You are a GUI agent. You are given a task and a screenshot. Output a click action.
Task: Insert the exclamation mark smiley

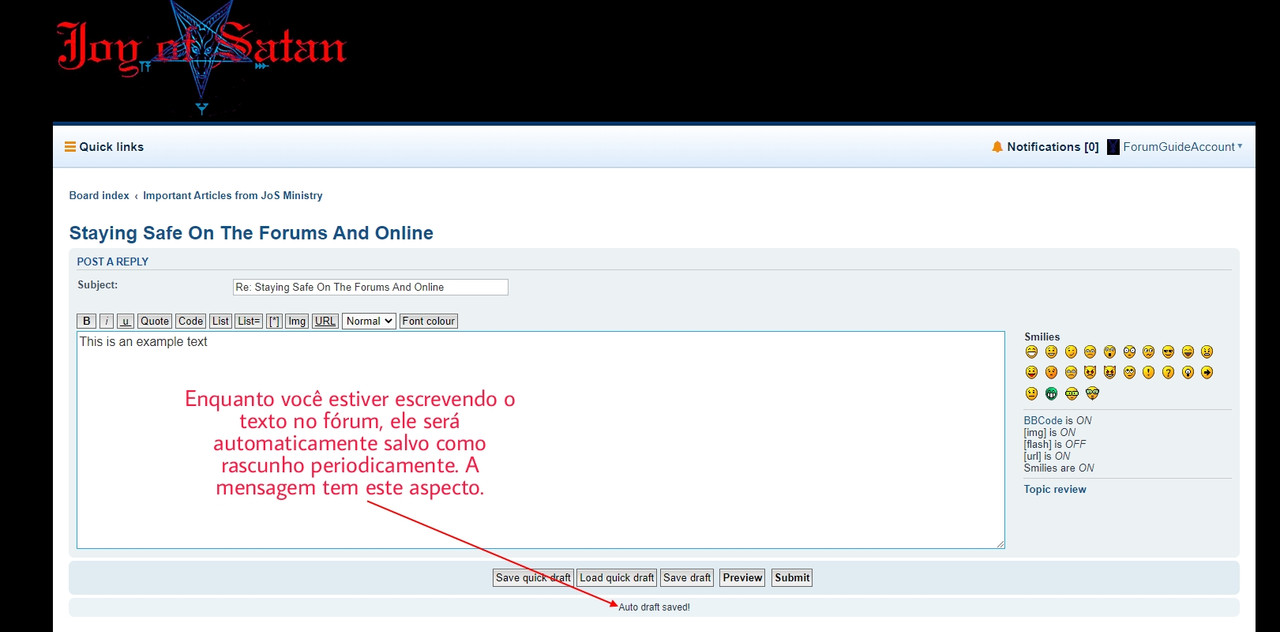pyautogui.click(x=1149, y=372)
